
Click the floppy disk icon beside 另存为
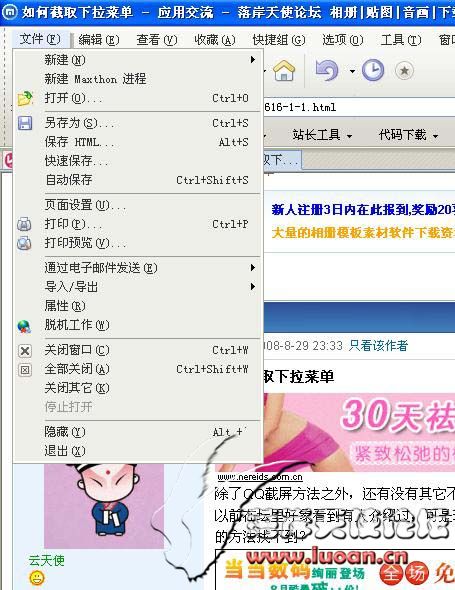(25, 123)
